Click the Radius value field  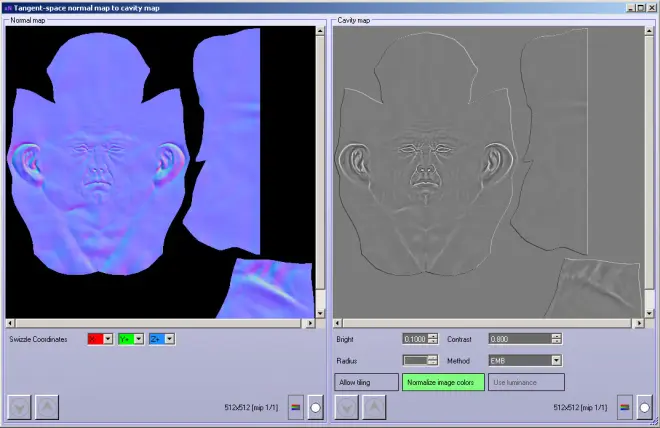[415, 361]
